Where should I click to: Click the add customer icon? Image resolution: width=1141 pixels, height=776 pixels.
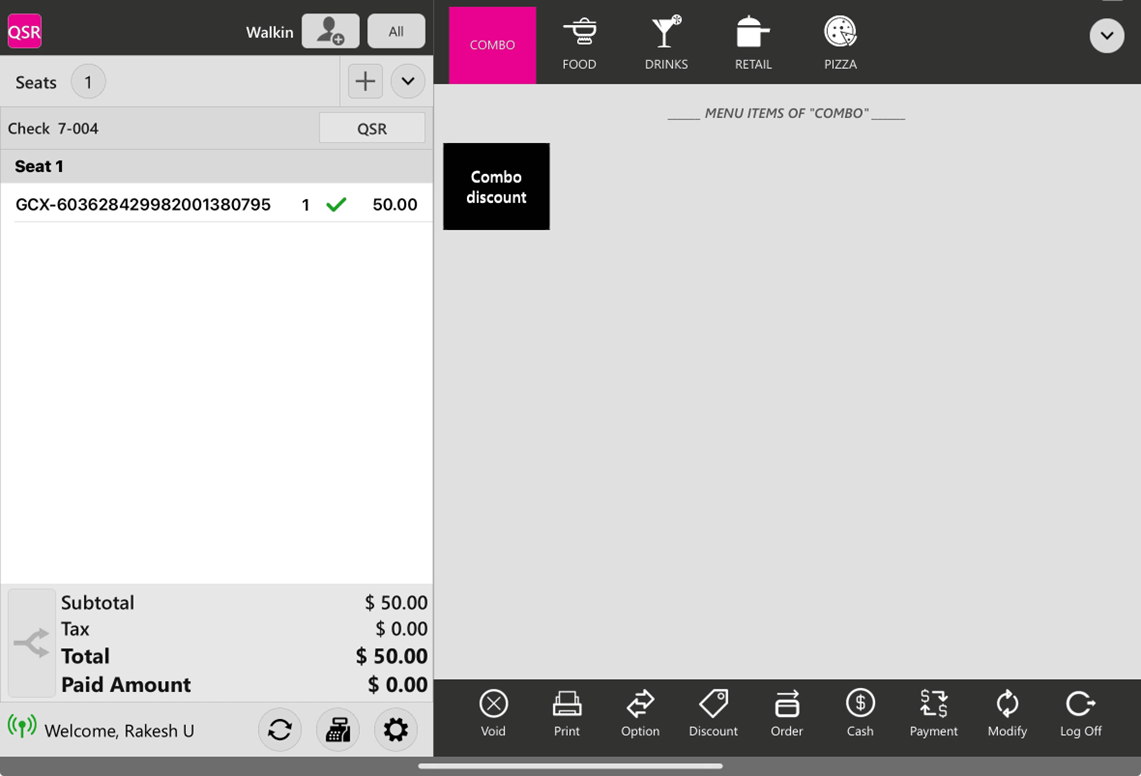(x=330, y=31)
